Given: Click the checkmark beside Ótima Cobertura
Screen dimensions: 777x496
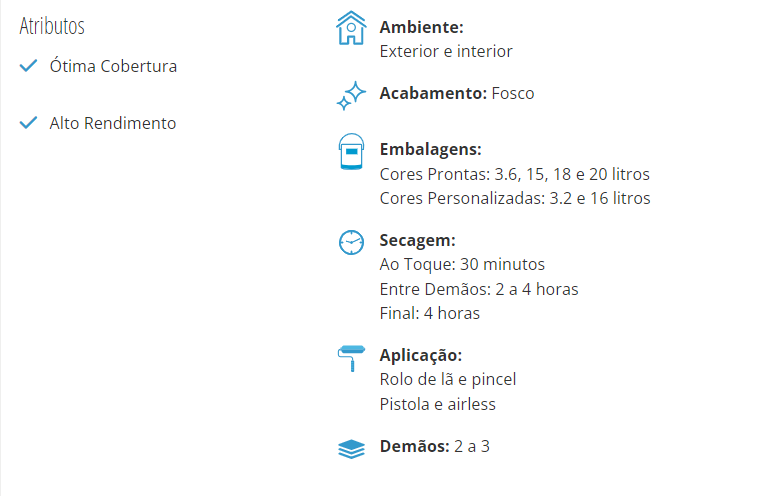Looking at the screenshot, I should pos(28,65).
